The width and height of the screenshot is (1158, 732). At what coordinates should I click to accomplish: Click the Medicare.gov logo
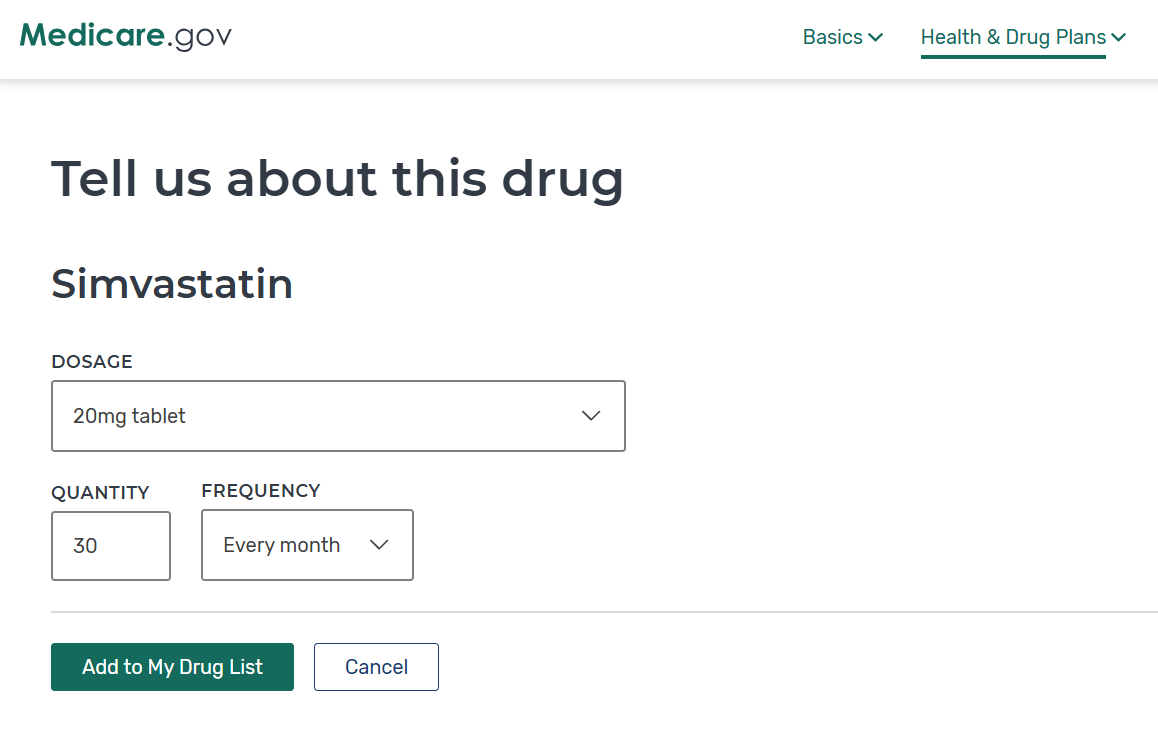[126, 36]
